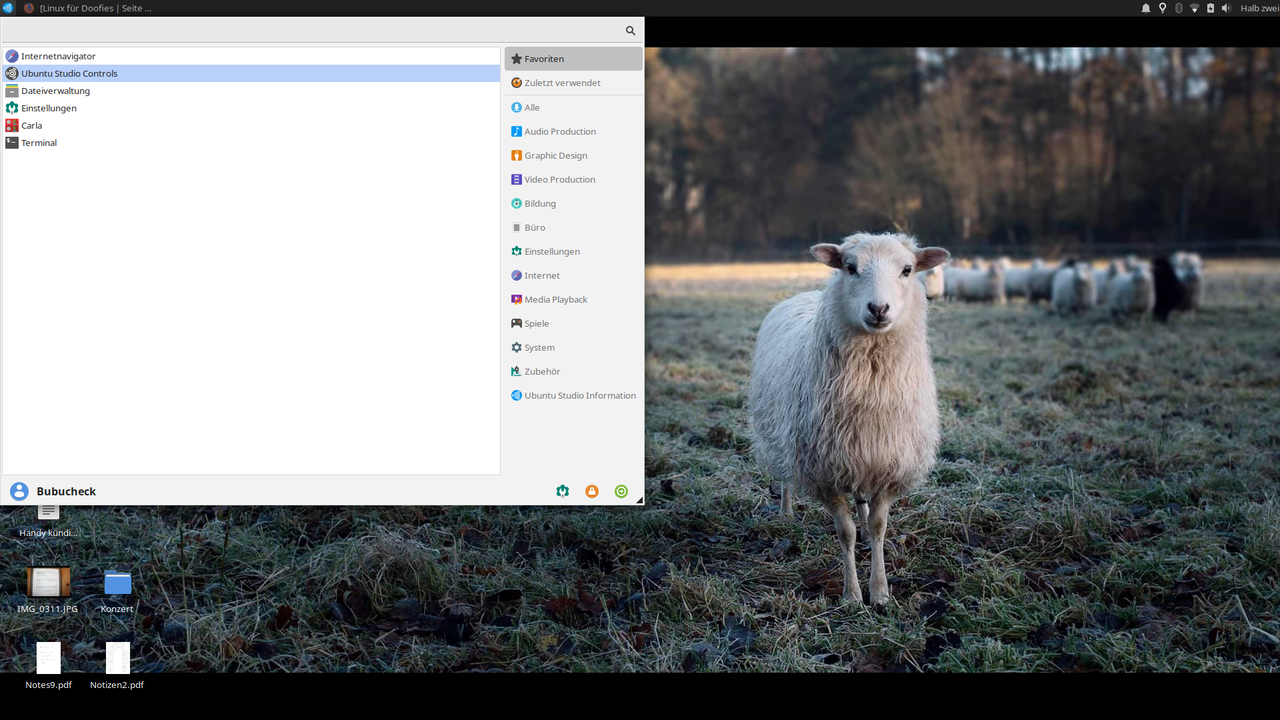Screen dimensions: 1280x720
Task: Show the Alle category
Action: click(x=574, y=107)
